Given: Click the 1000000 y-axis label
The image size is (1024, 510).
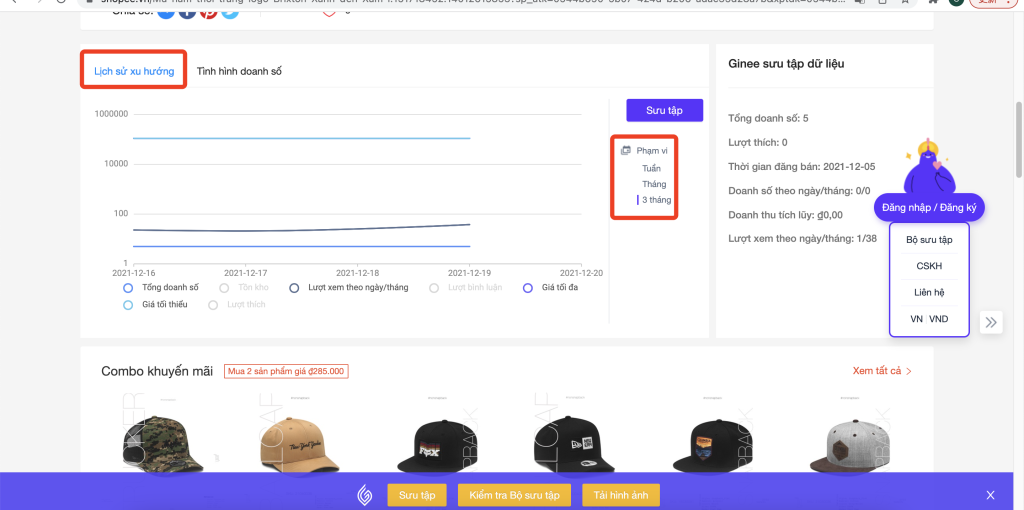Looking at the screenshot, I should pos(111,114).
